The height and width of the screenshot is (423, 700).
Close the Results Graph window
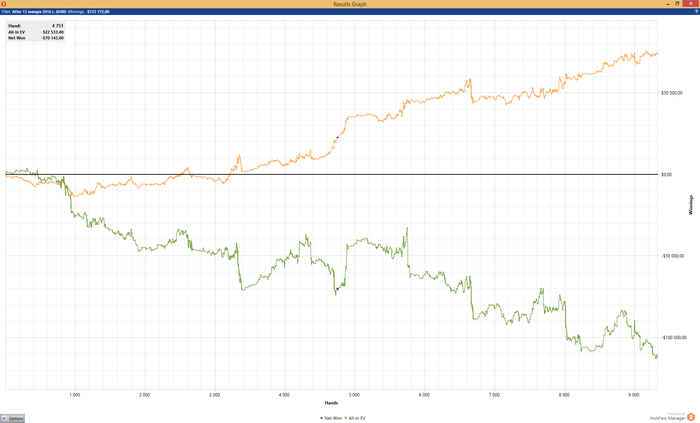(691, 4)
